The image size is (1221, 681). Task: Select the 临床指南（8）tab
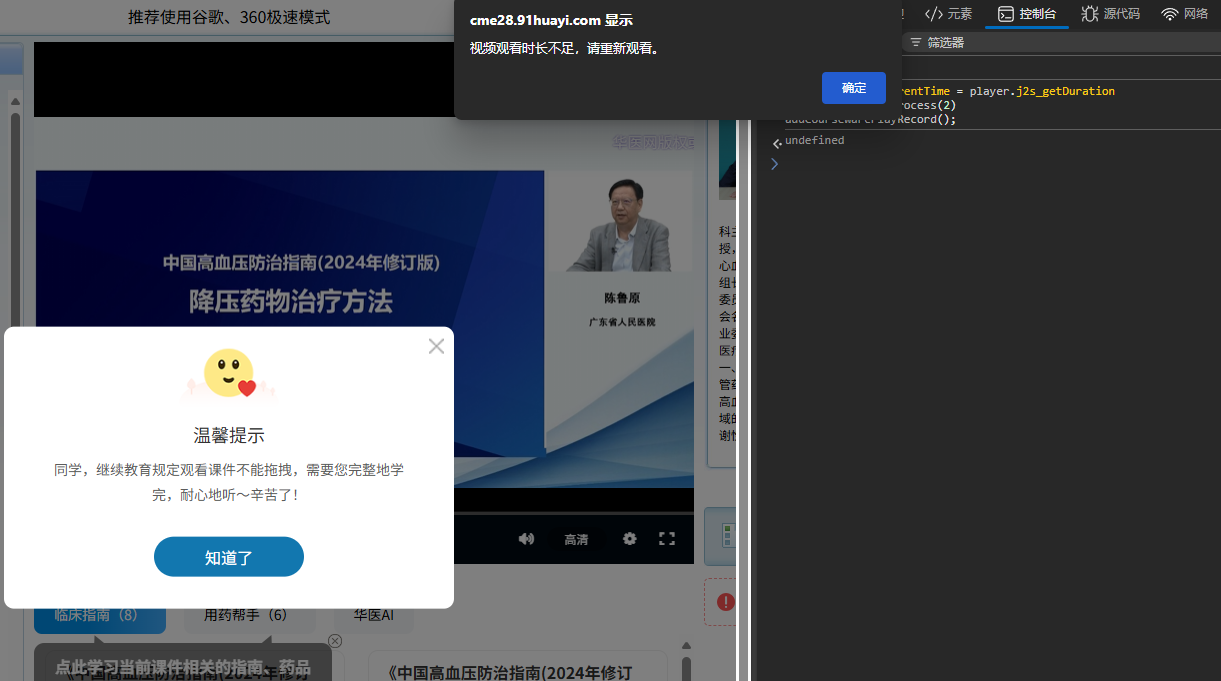click(x=99, y=614)
